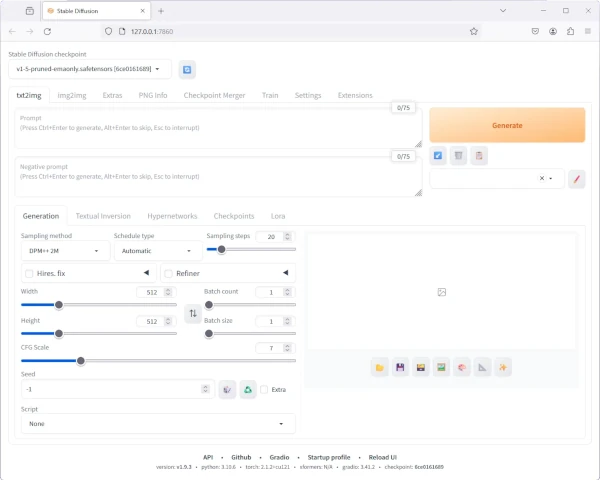Open images output folder icon
The height and width of the screenshot is (480, 600).
click(x=380, y=367)
